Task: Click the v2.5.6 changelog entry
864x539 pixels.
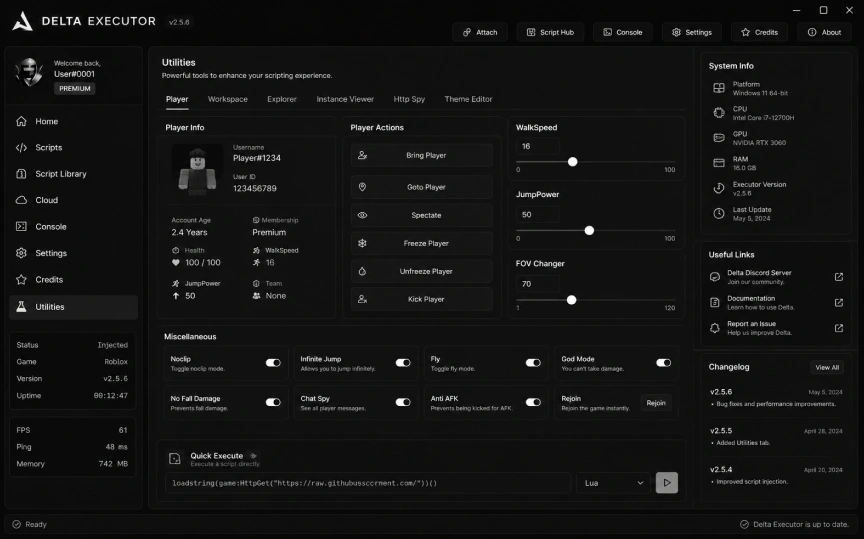Action: point(776,398)
